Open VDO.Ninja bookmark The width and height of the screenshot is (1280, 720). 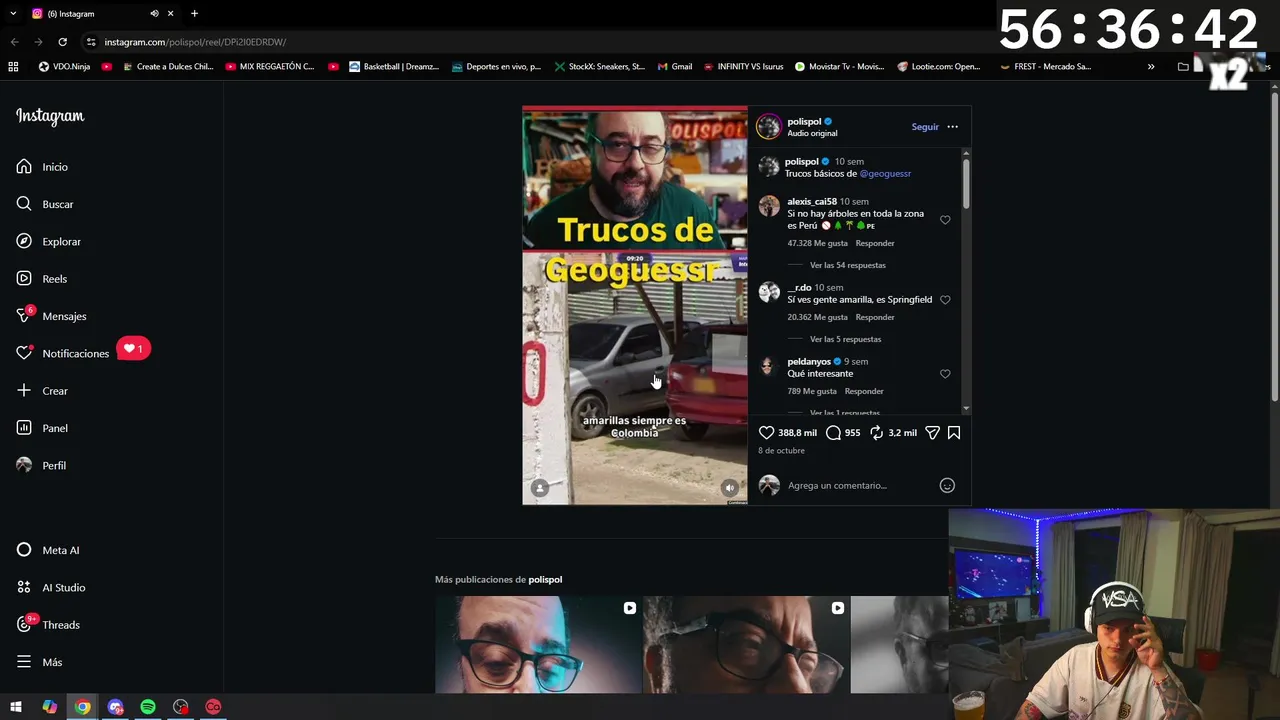pyautogui.click(x=64, y=67)
